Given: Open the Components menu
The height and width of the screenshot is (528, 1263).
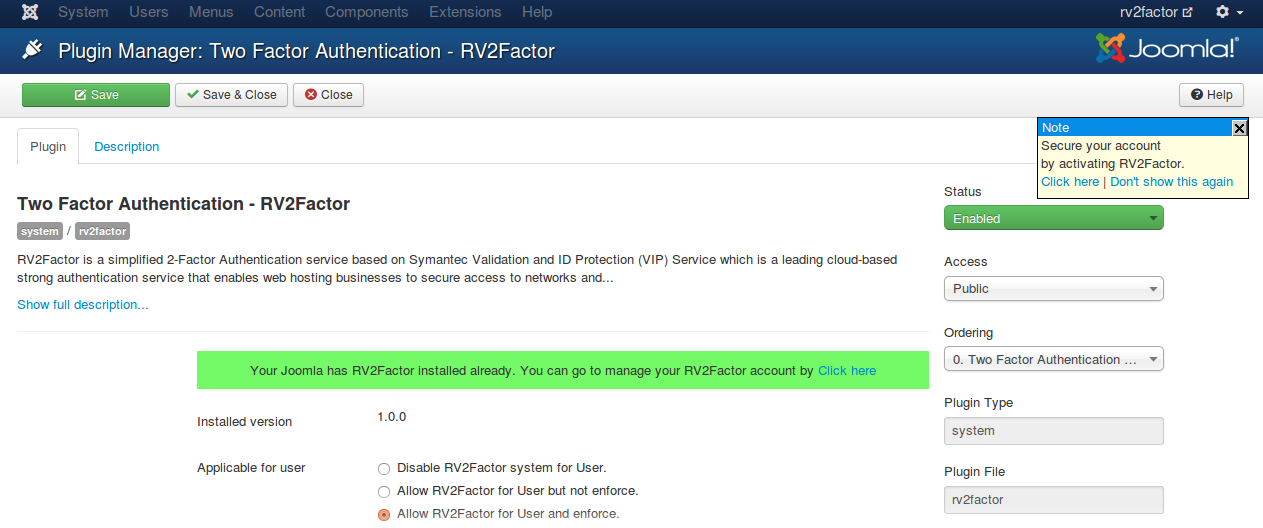Looking at the screenshot, I should tap(366, 12).
